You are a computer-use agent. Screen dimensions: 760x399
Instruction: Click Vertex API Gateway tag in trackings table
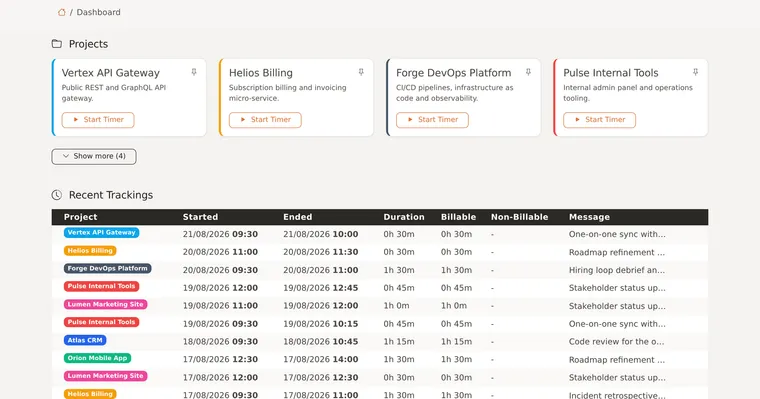pos(101,233)
